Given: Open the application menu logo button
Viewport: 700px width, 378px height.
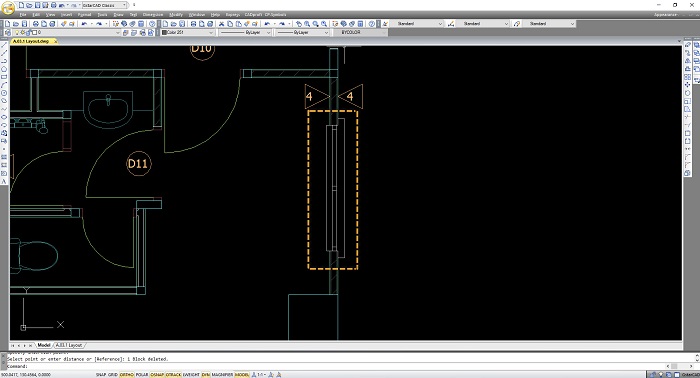Looking at the screenshot, I should tap(8, 8).
